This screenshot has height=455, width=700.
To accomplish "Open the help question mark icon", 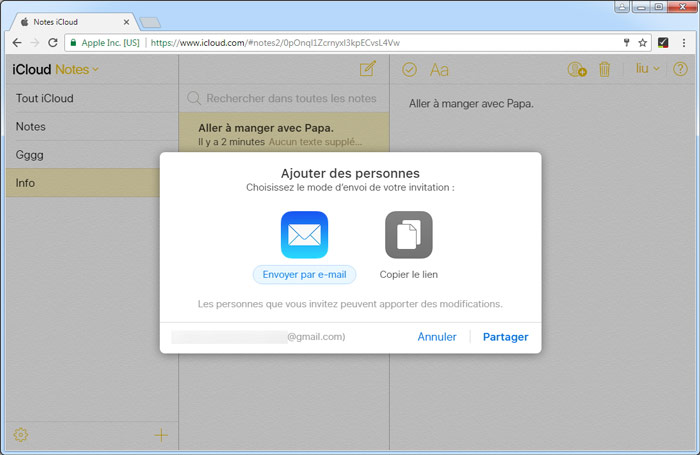I will (680, 69).
